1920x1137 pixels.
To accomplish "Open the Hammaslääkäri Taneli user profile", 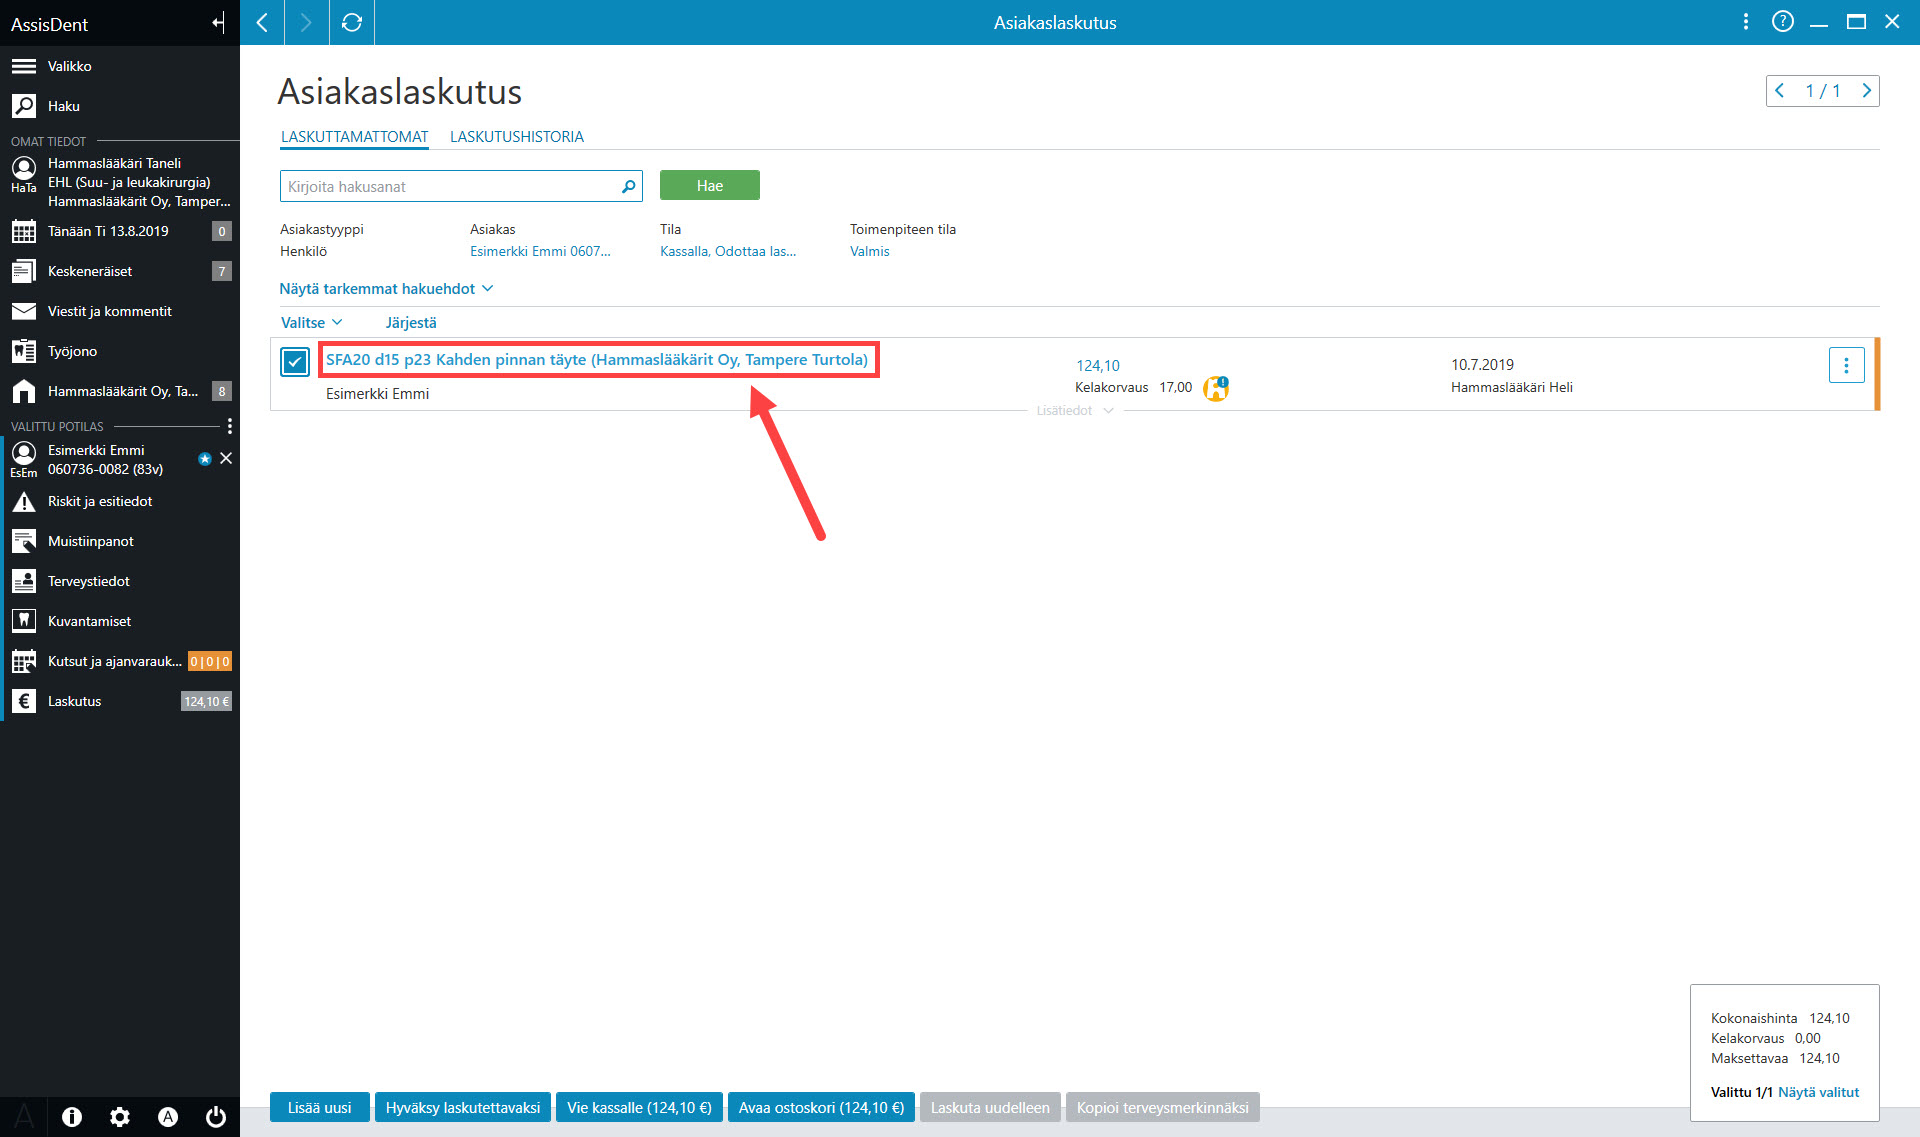I will coord(120,182).
